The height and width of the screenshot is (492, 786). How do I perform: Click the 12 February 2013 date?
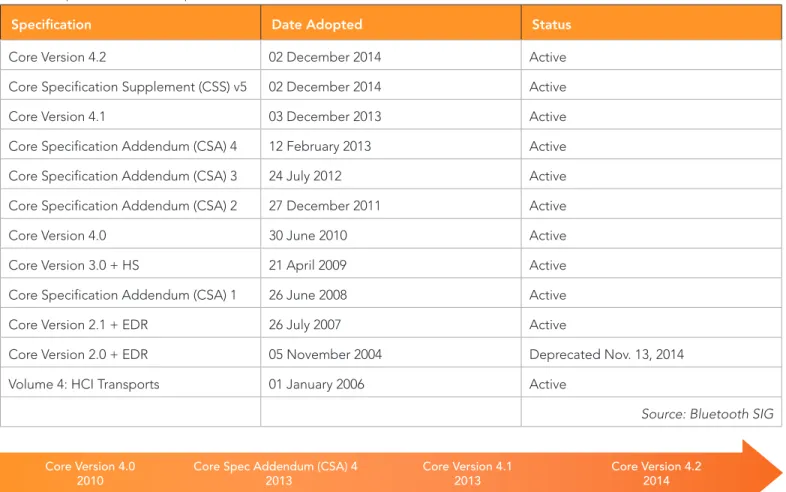(x=320, y=146)
